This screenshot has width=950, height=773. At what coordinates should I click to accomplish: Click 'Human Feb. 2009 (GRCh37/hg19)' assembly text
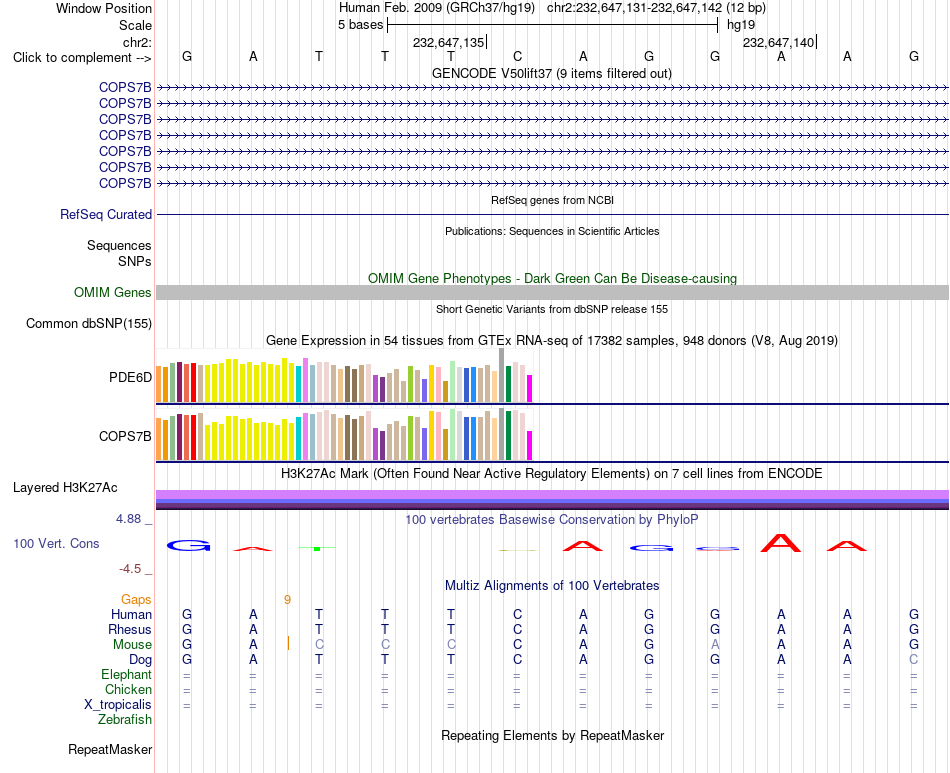pos(437,8)
